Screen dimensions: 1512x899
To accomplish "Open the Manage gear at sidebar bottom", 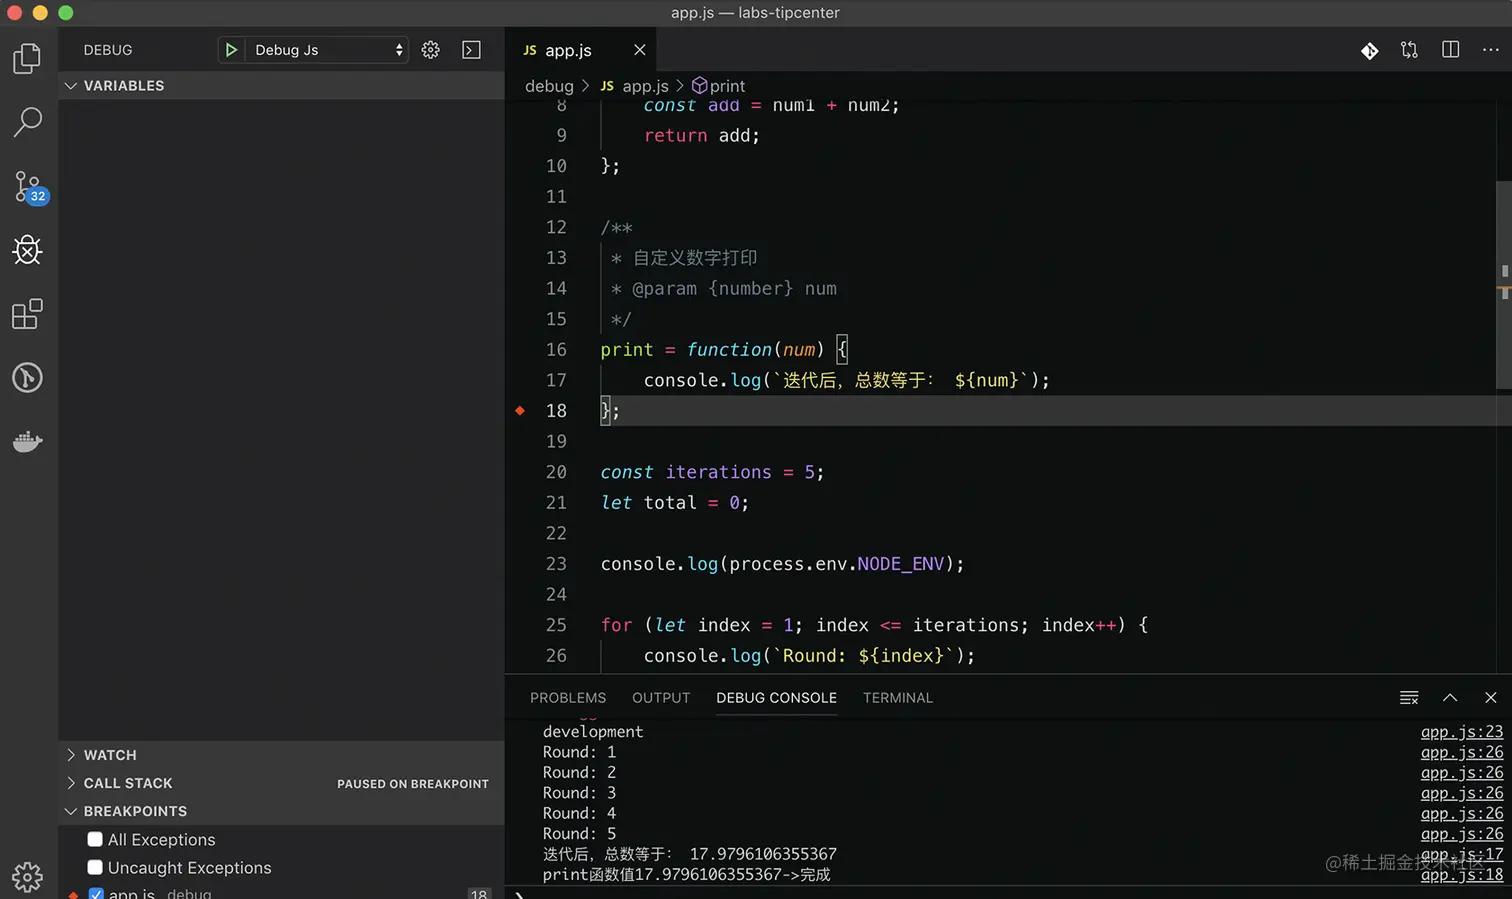I will [27, 877].
